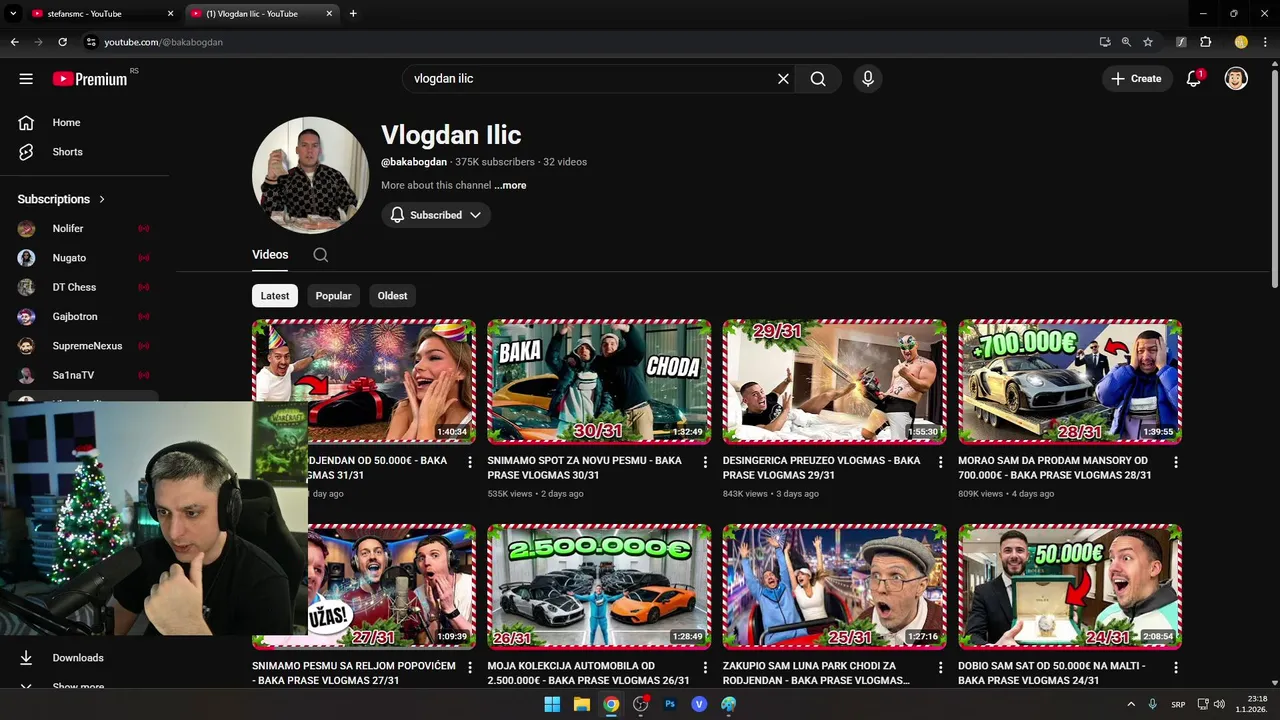Viewport: 1280px width, 720px height.
Task: Start voice search with the microphone
Action: 868,79
